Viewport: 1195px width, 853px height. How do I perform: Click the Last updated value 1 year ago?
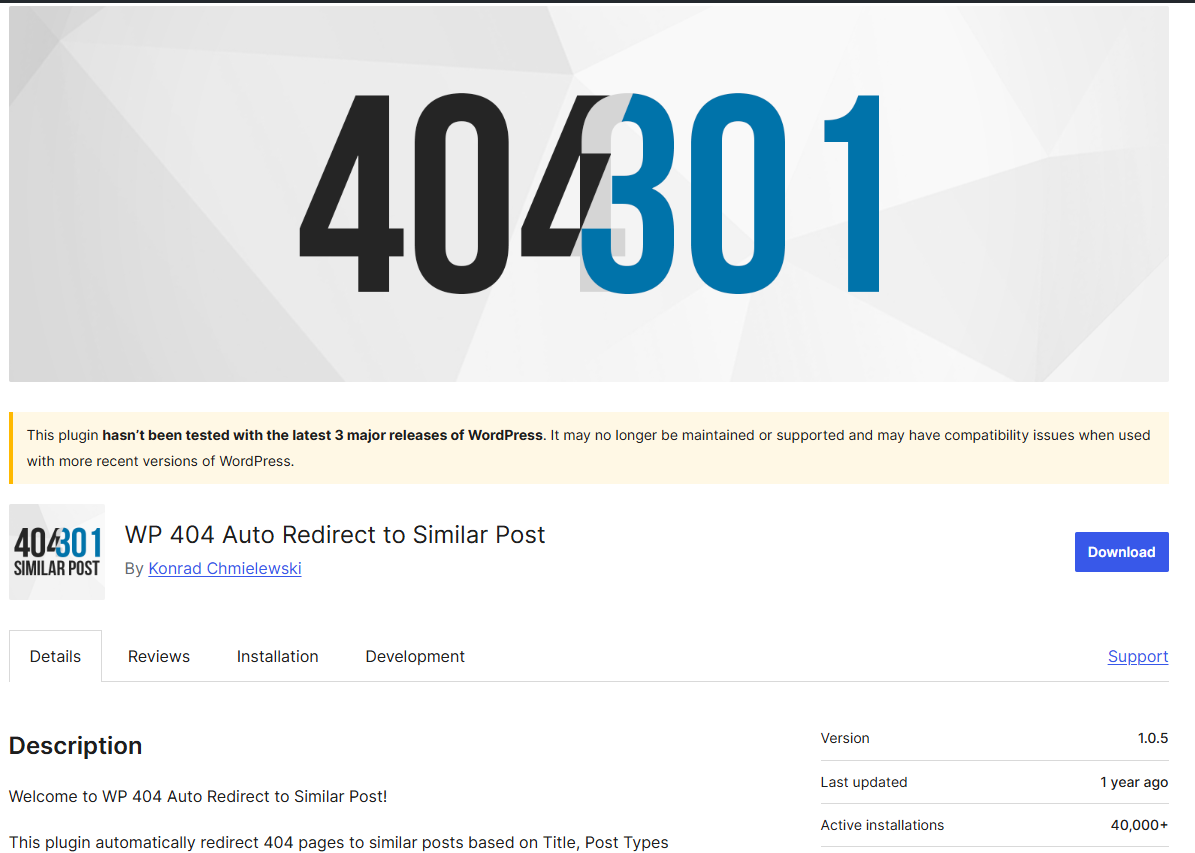[x=1134, y=782]
